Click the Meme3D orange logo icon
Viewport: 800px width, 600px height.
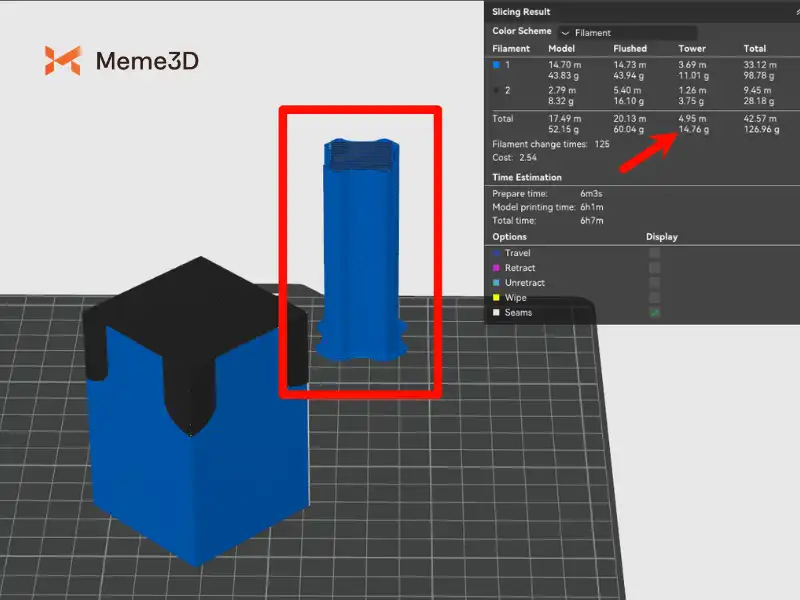62,61
